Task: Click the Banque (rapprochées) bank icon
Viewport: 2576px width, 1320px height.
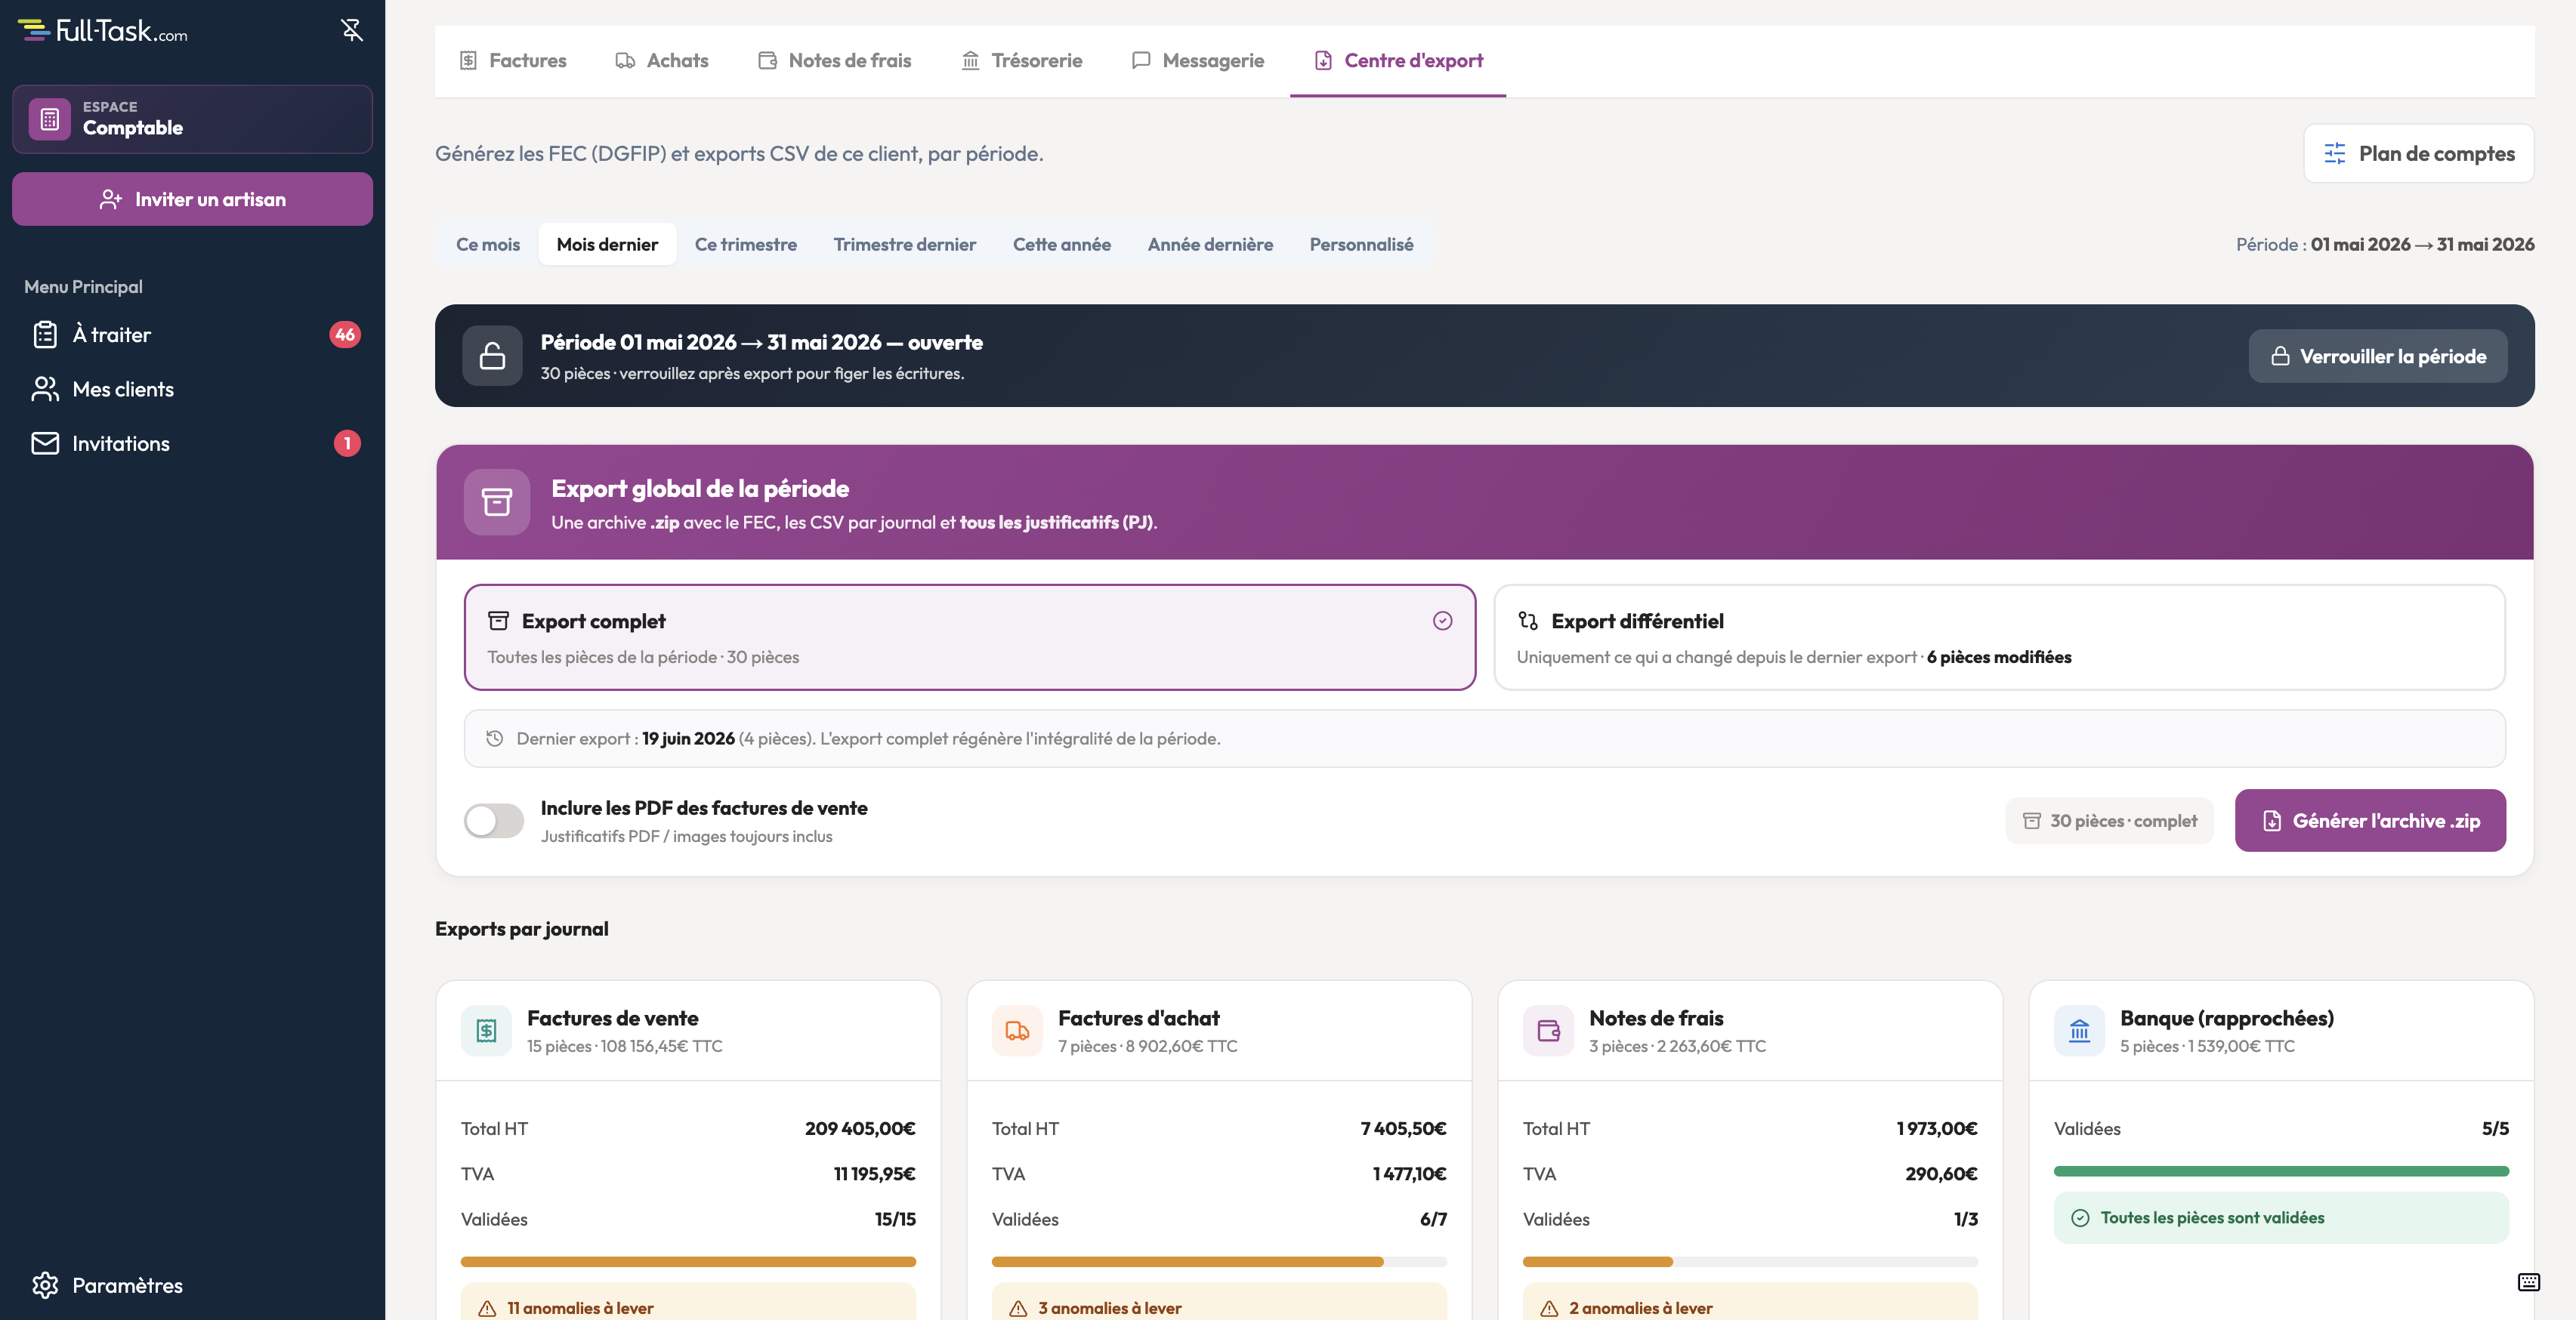Action: point(2079,1031)
